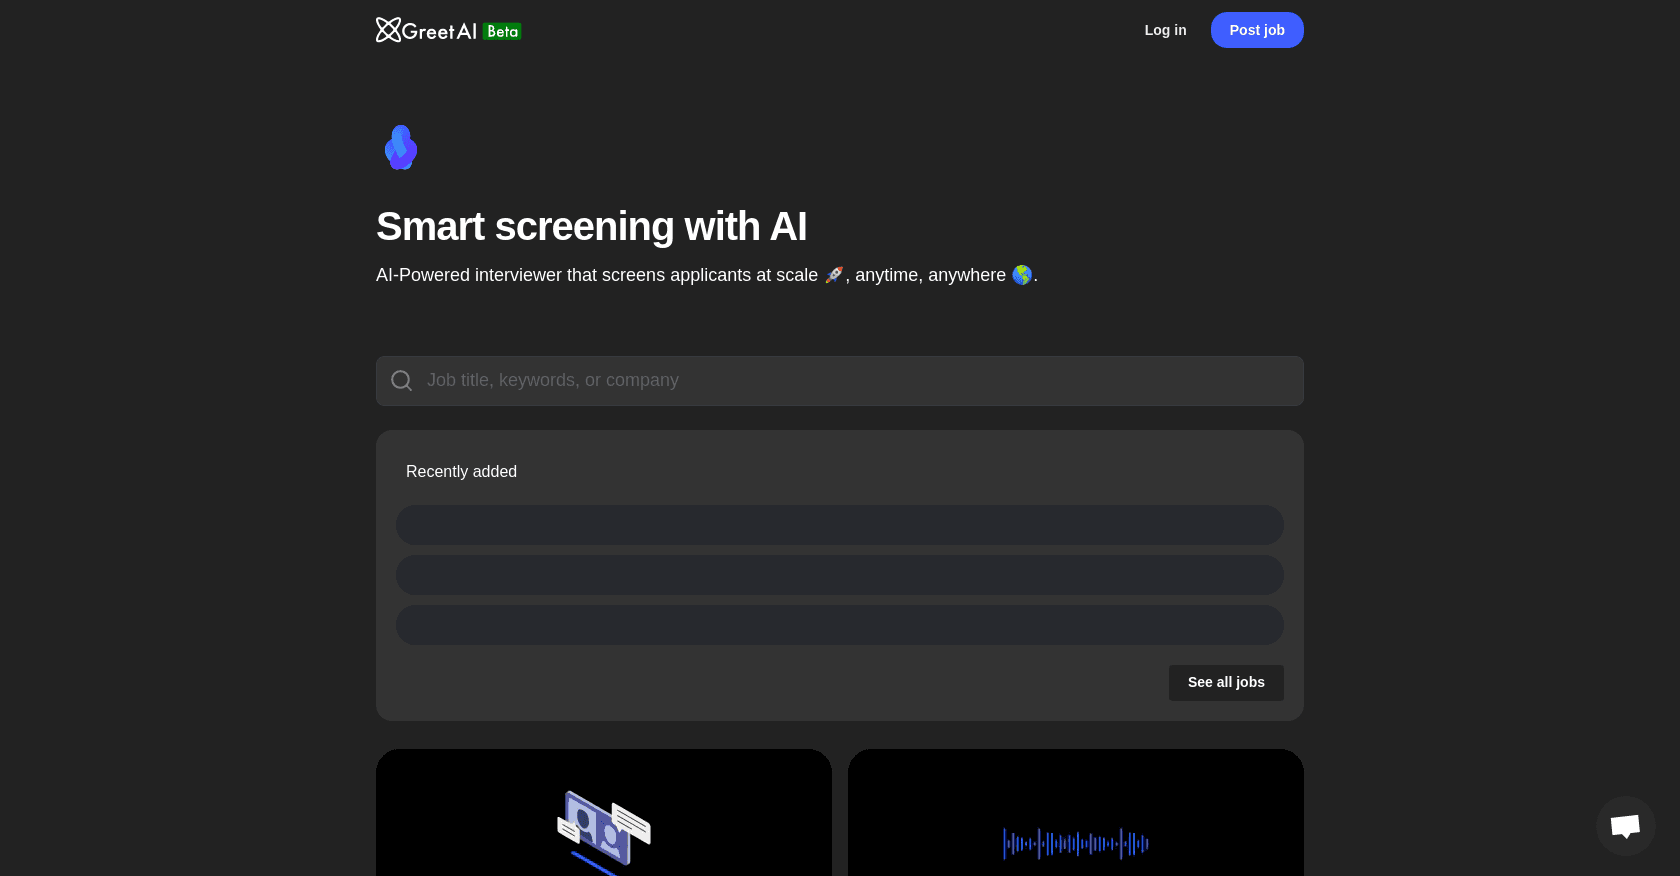Click the GreetAI knot logo icon
The image size is (1680, 876).
(x=388, y=30)
